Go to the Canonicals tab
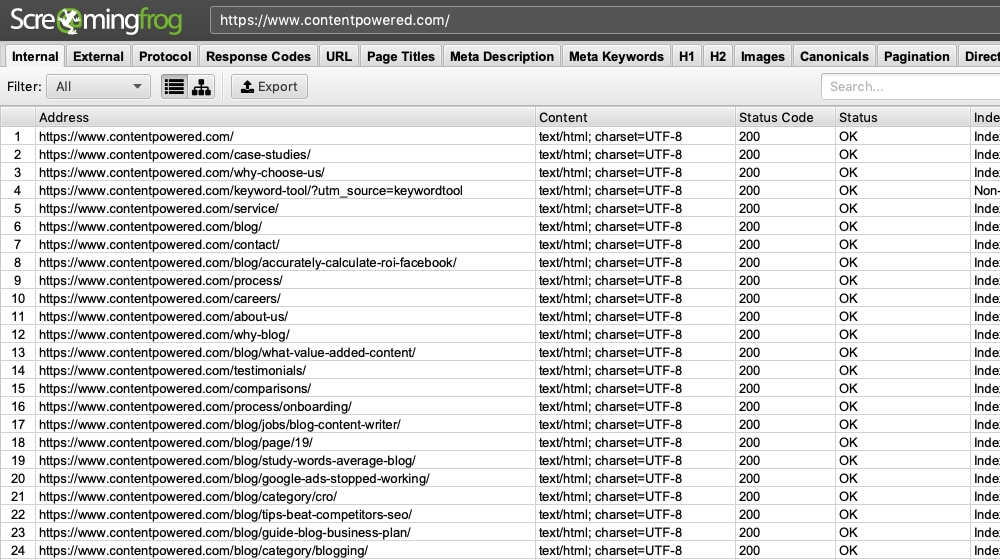The width and height of the screenshot is (1000, 560). pyautogui.click(x=834, y=57)
